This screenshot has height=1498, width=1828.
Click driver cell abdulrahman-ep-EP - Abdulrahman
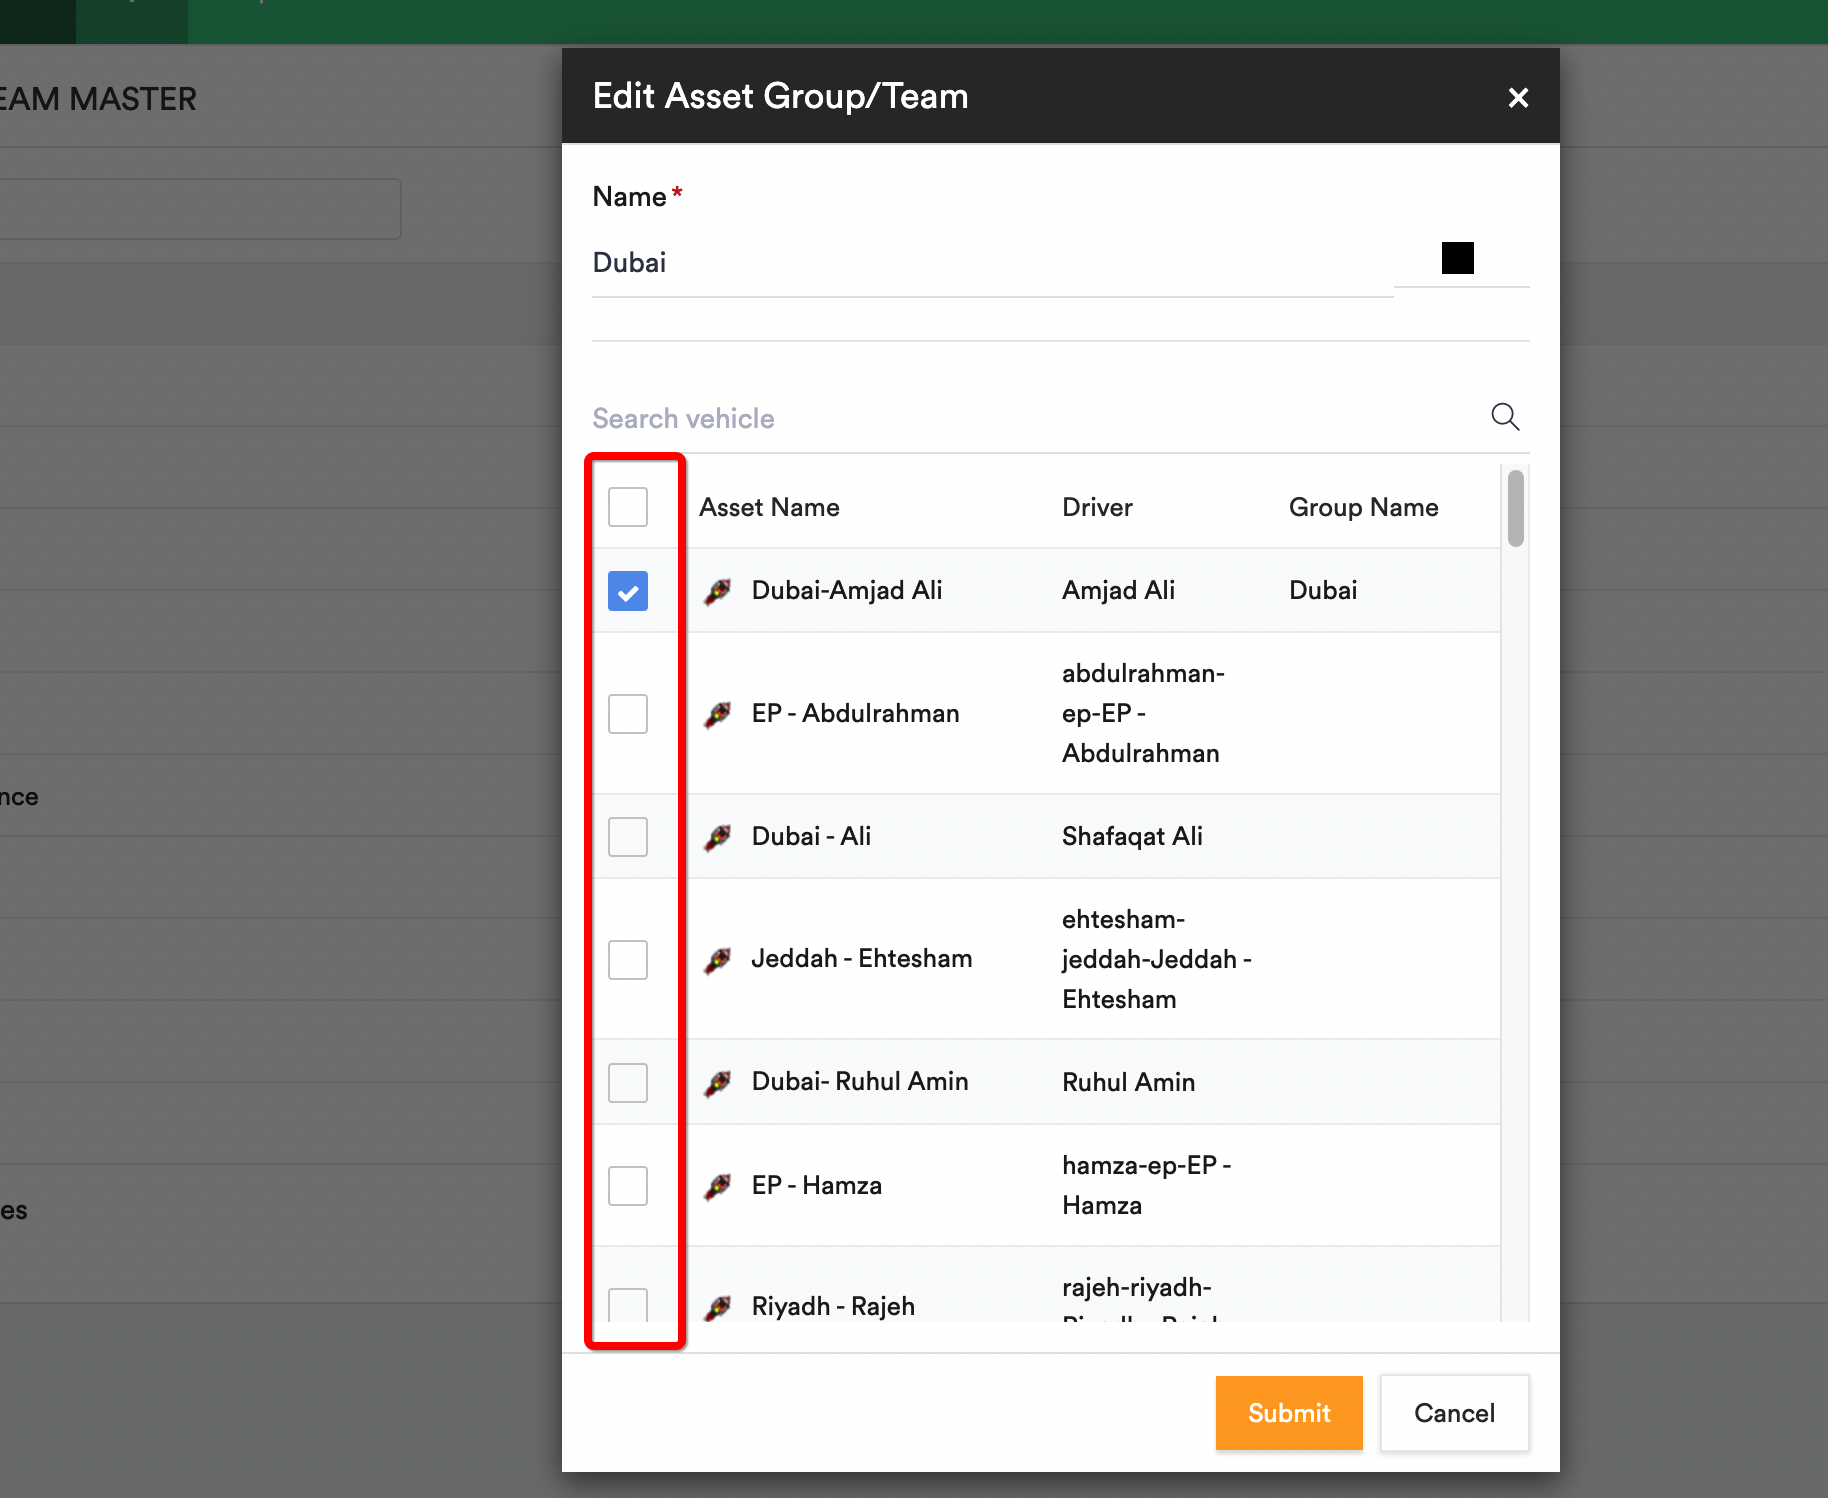click(x=1143, y=713)
